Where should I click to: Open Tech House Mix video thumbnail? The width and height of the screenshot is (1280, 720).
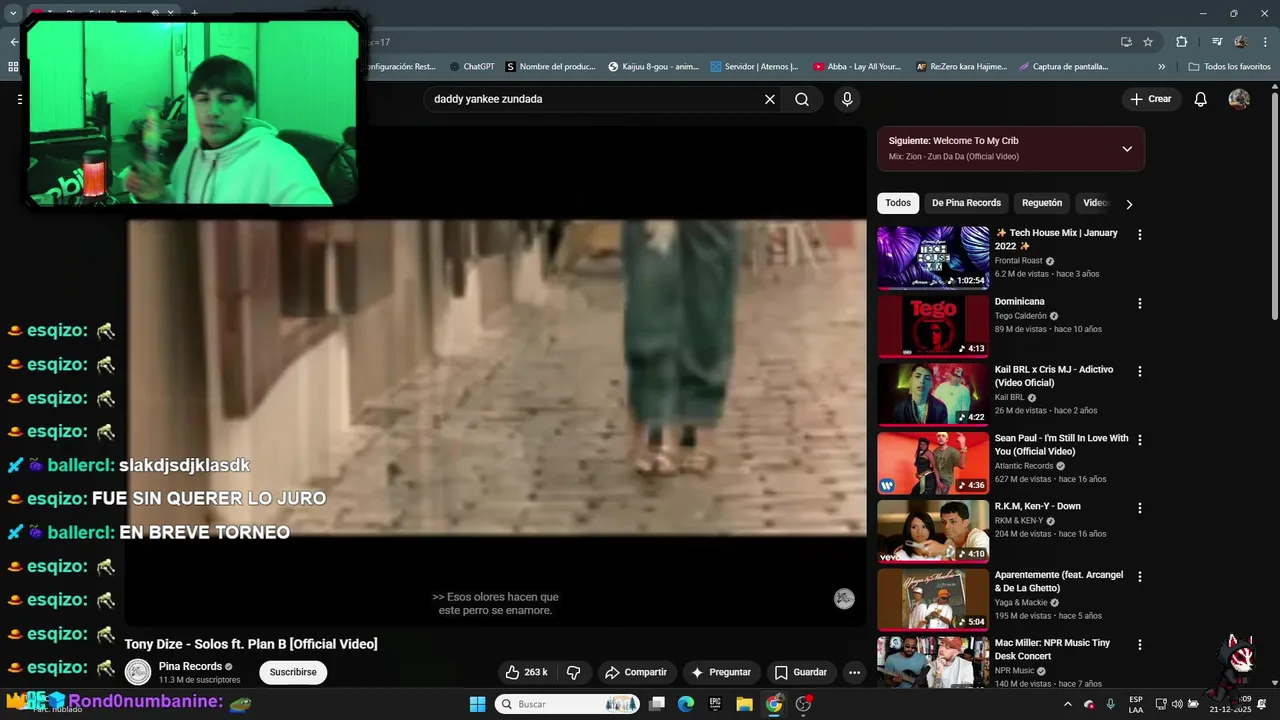pyautogui.click(x=933, y=258)
